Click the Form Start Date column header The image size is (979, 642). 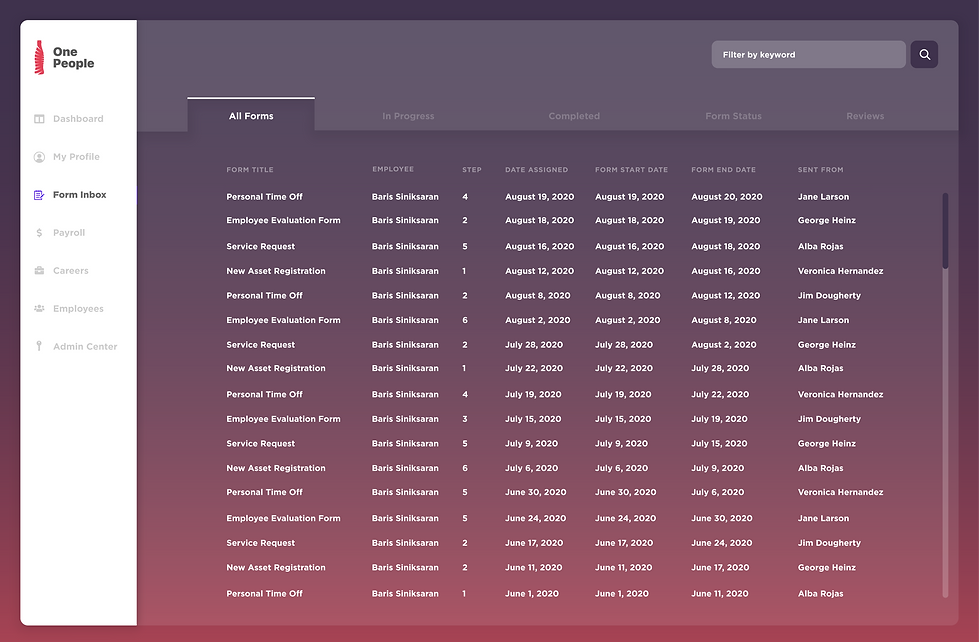[631, 170]
